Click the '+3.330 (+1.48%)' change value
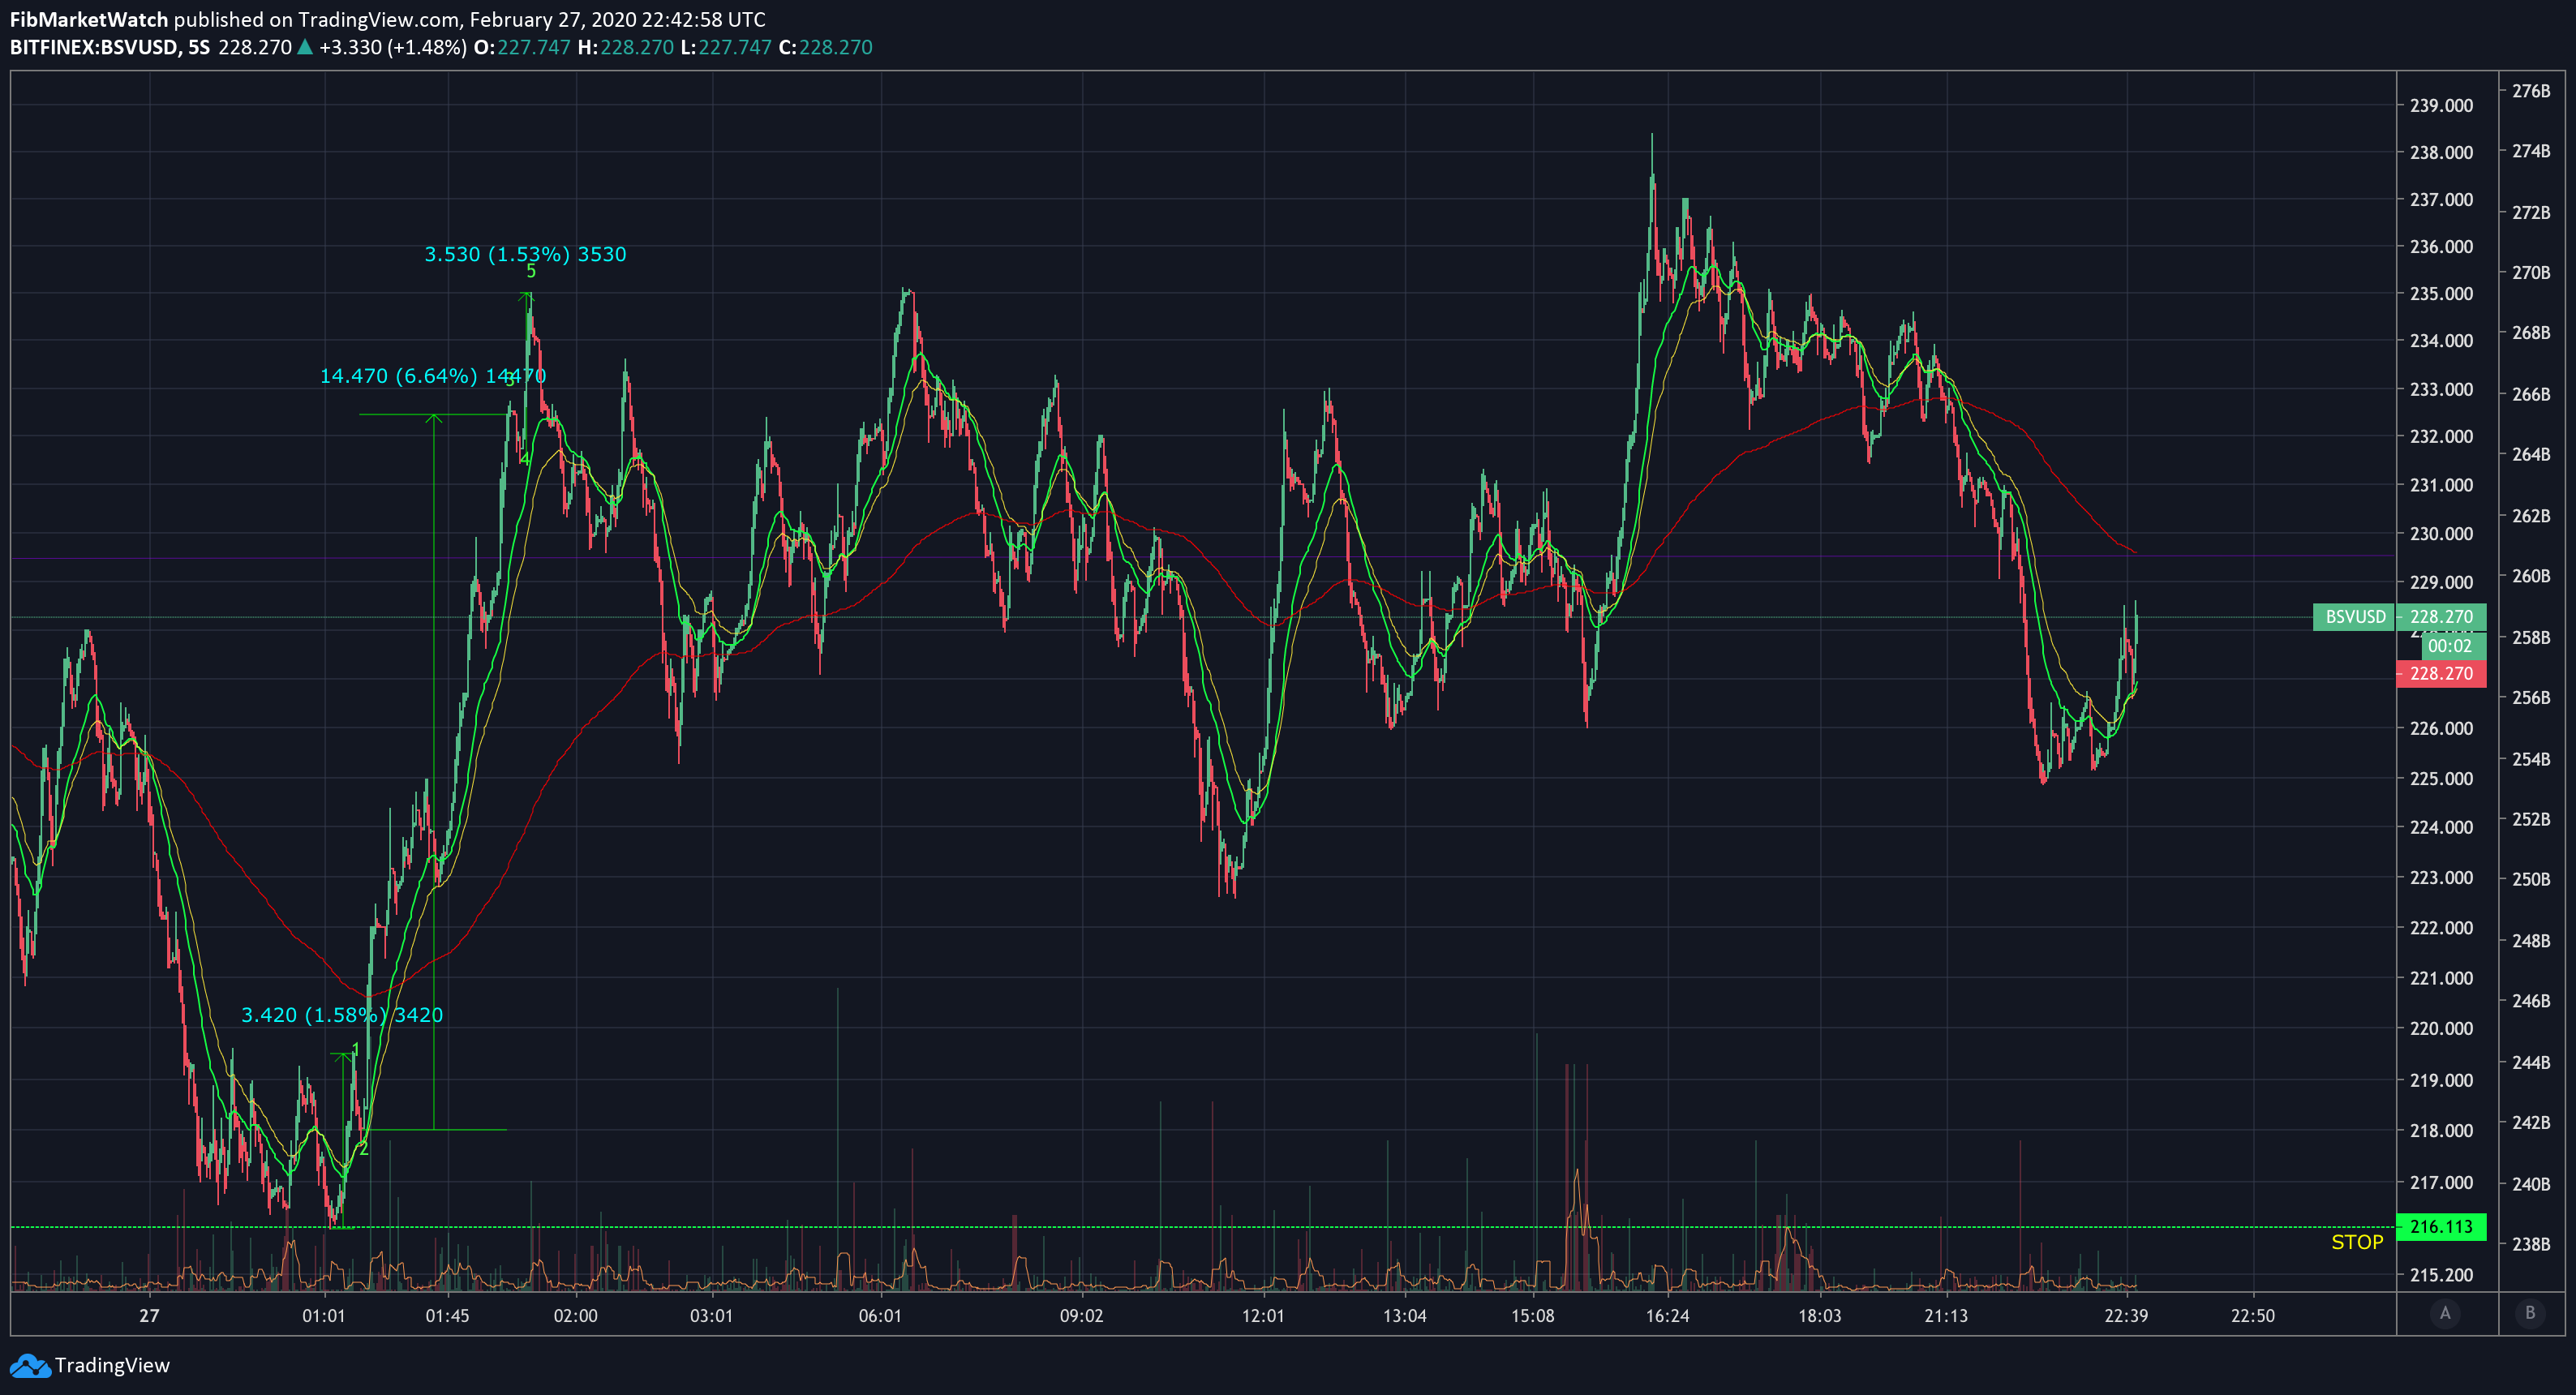Image resolution: width=2576 pixels, height=1395 pixels. point(393,48)
